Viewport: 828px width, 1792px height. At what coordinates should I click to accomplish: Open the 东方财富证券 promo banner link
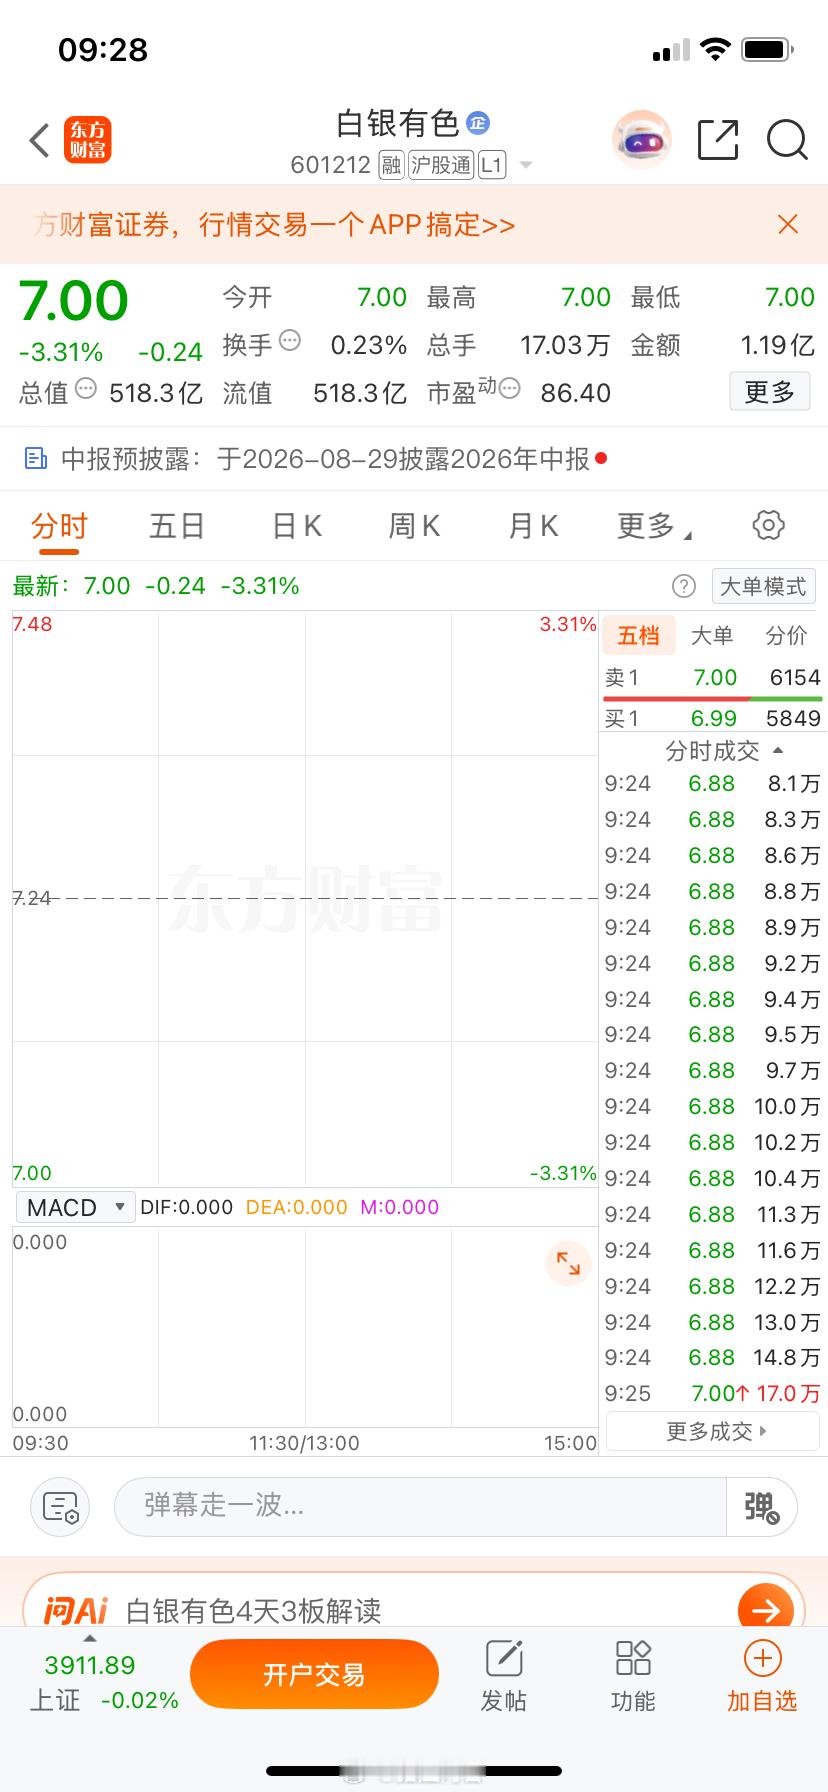click(274, 224)
